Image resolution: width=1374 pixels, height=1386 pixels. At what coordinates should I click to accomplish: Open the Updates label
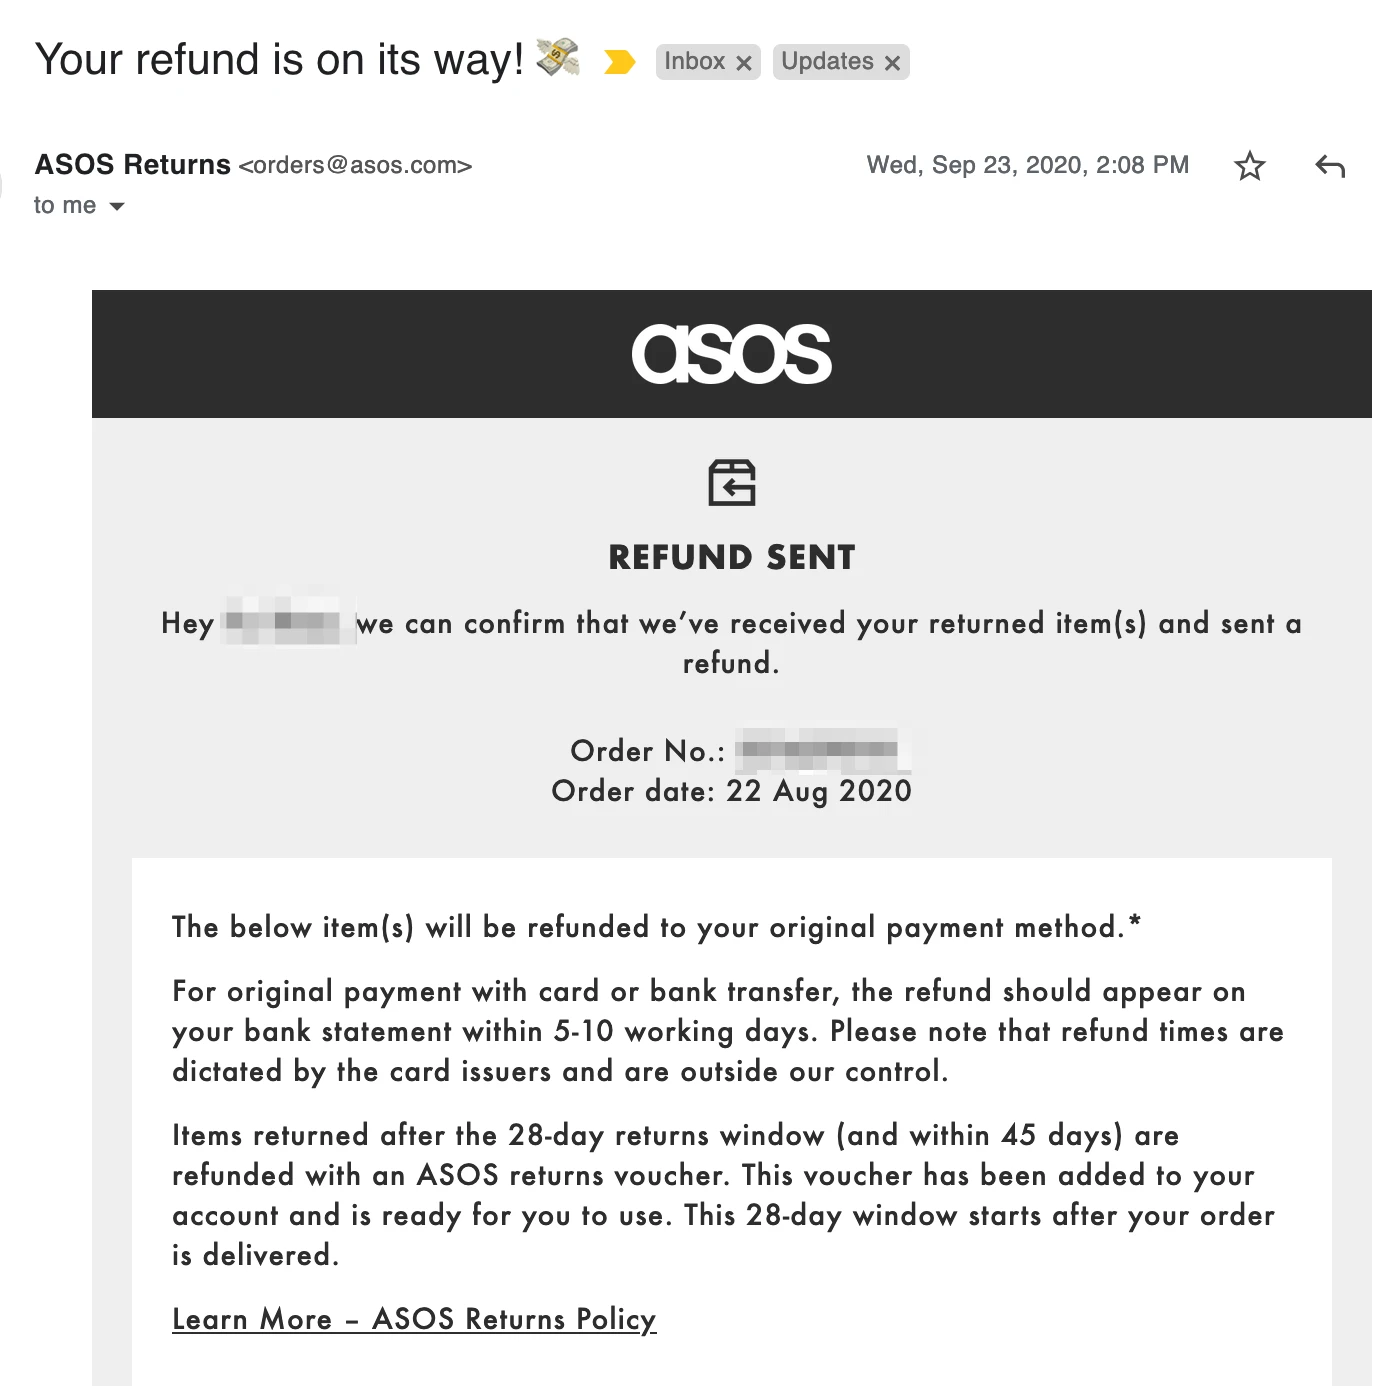click(x=827, y=62)
